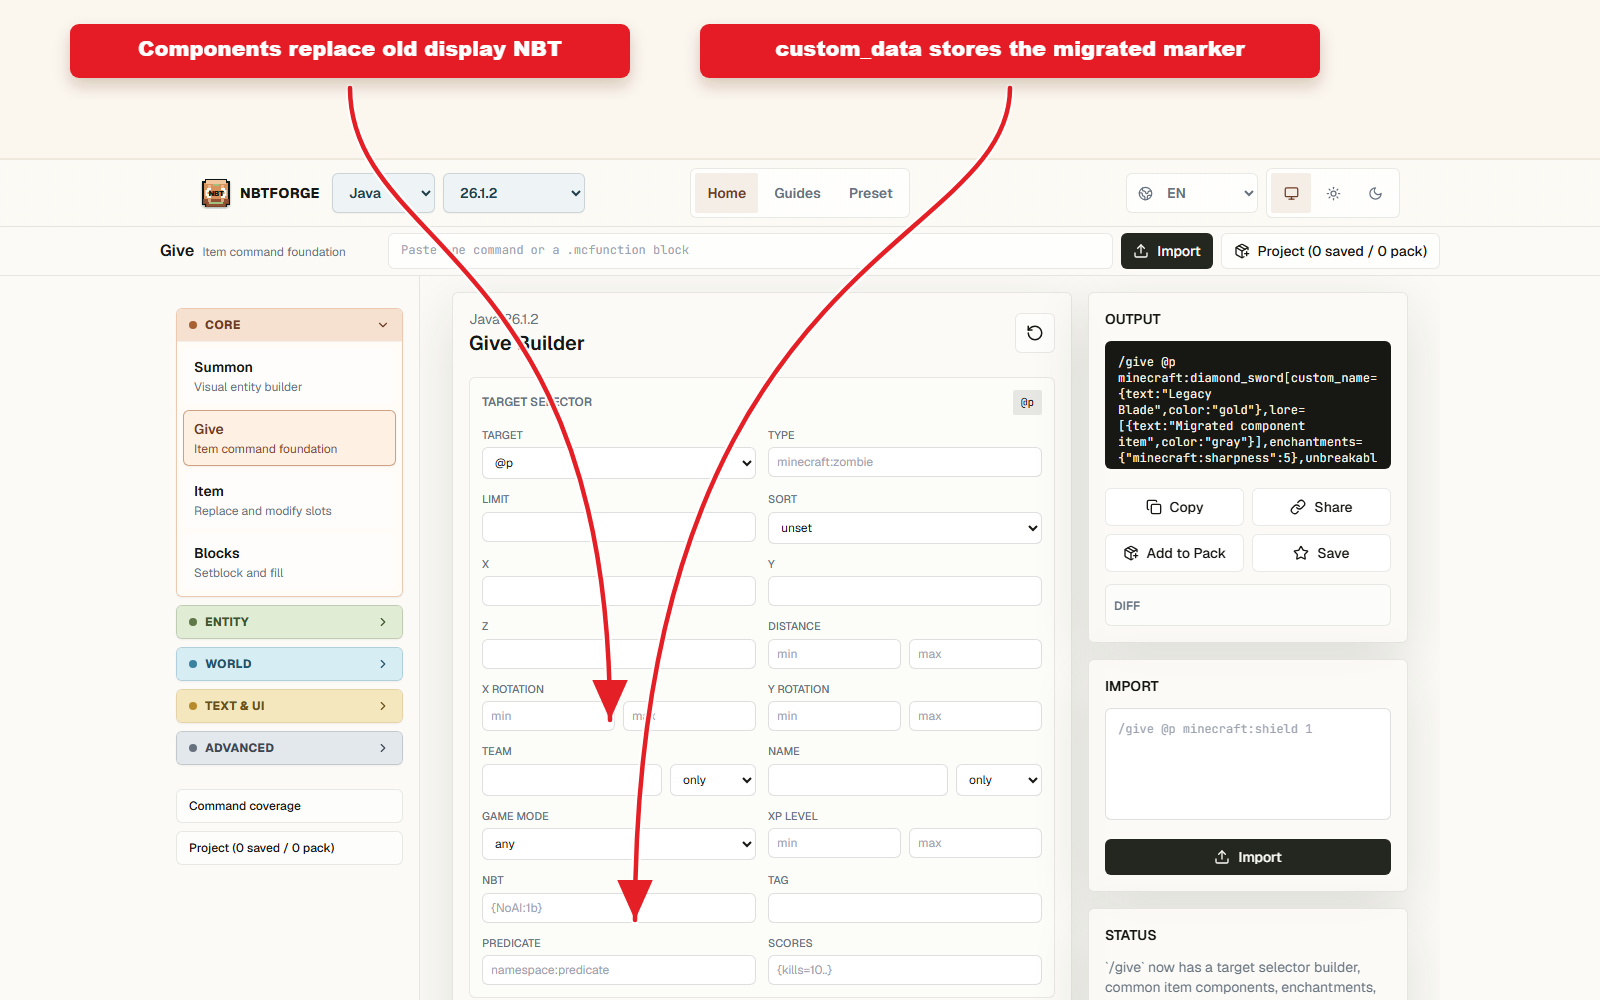Viewport: 1600px width, 1000px height.
Task: Switch to dark theme moon icon
Action: (x=1375, y=193)
